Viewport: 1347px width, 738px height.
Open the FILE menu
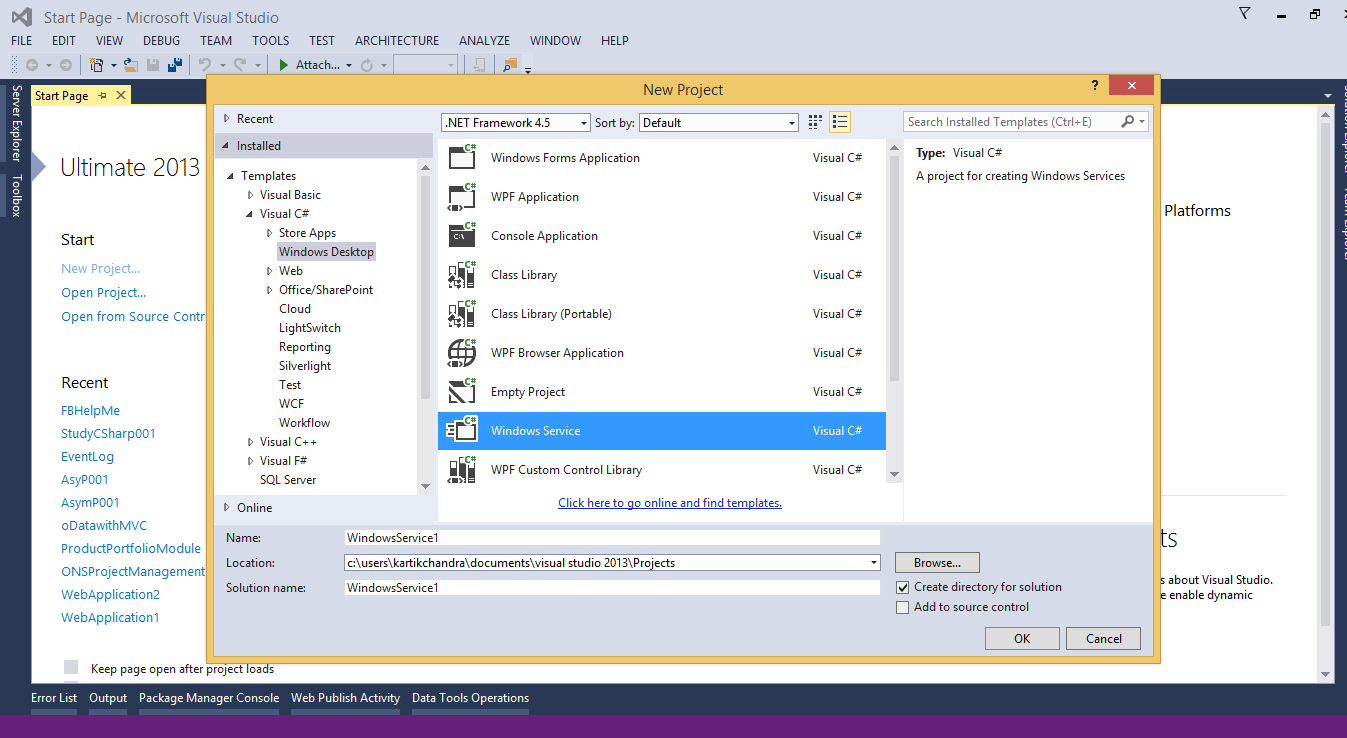pos(22,41)
